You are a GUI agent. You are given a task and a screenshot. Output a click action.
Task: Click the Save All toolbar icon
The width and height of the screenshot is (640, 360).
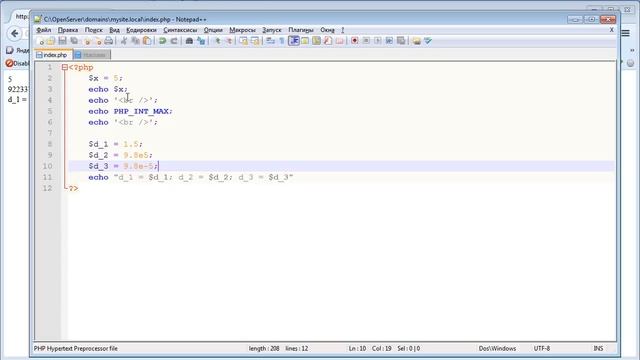click(74, 41)
